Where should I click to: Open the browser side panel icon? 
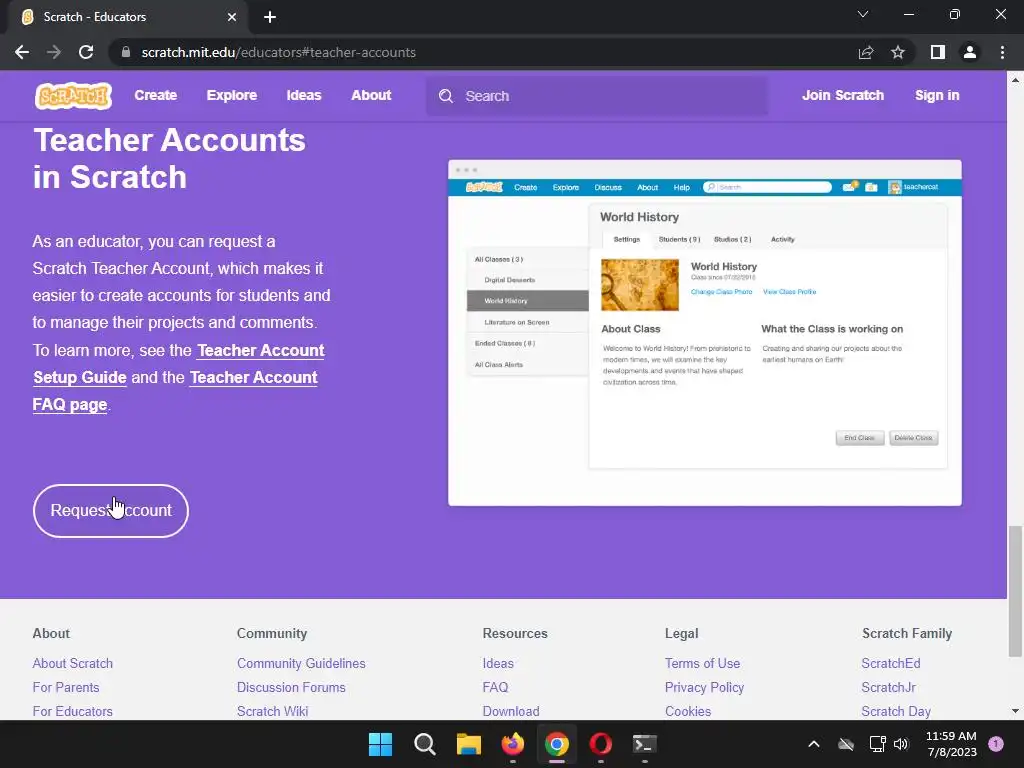(938, 52)
